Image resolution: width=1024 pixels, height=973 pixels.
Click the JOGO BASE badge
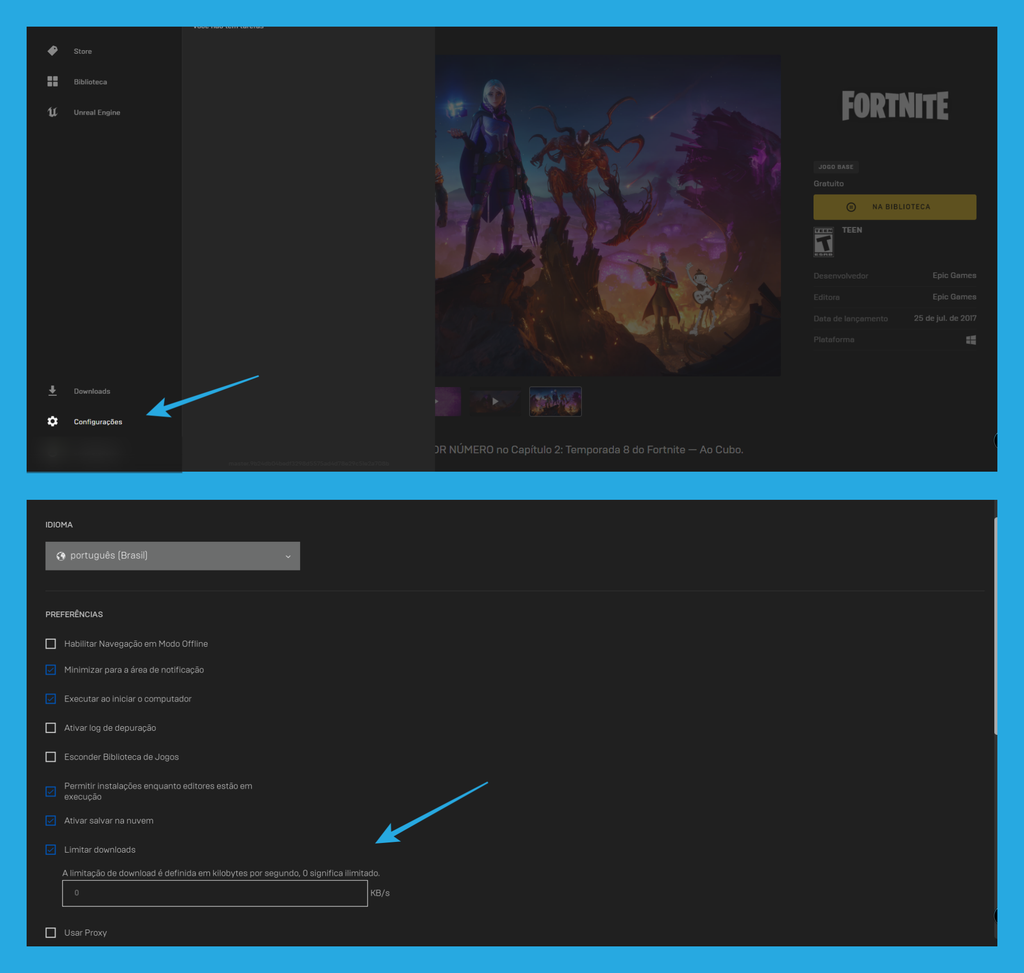[836, 167]
